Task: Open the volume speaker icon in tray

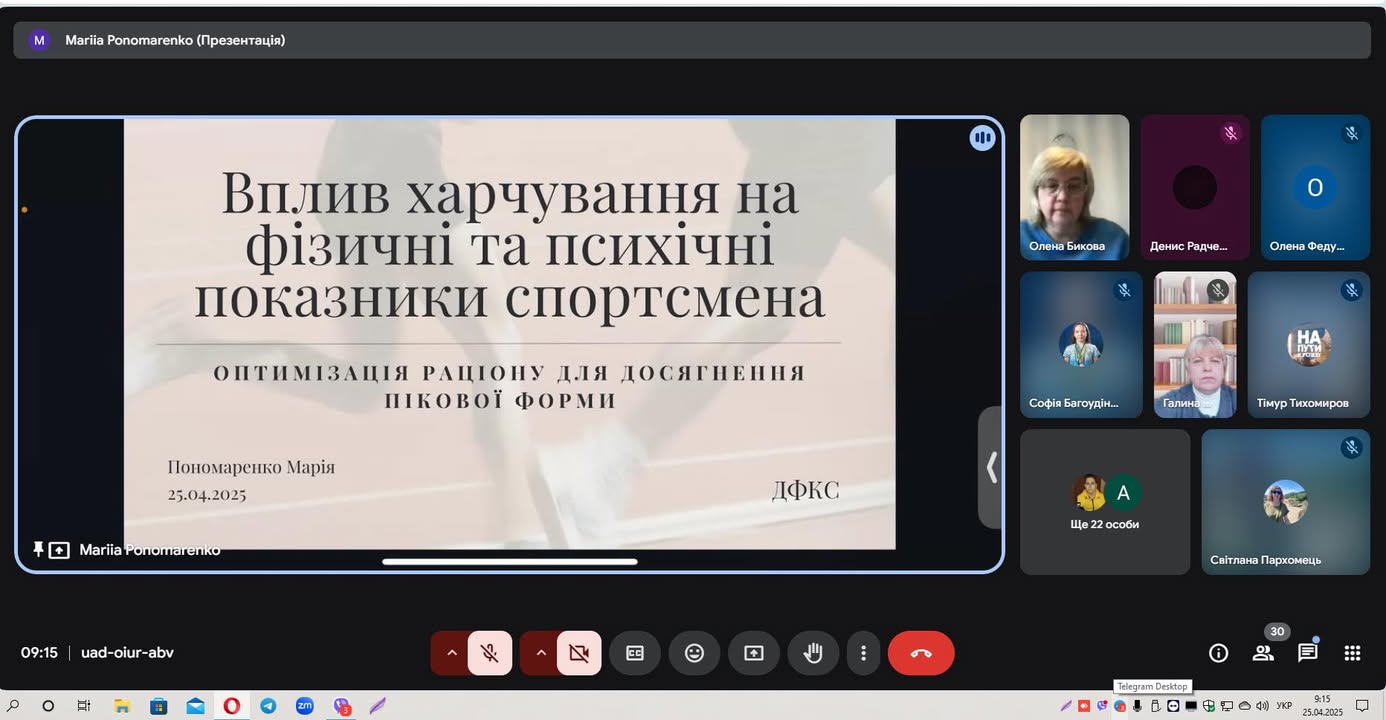Action: tap(1262, 706)
